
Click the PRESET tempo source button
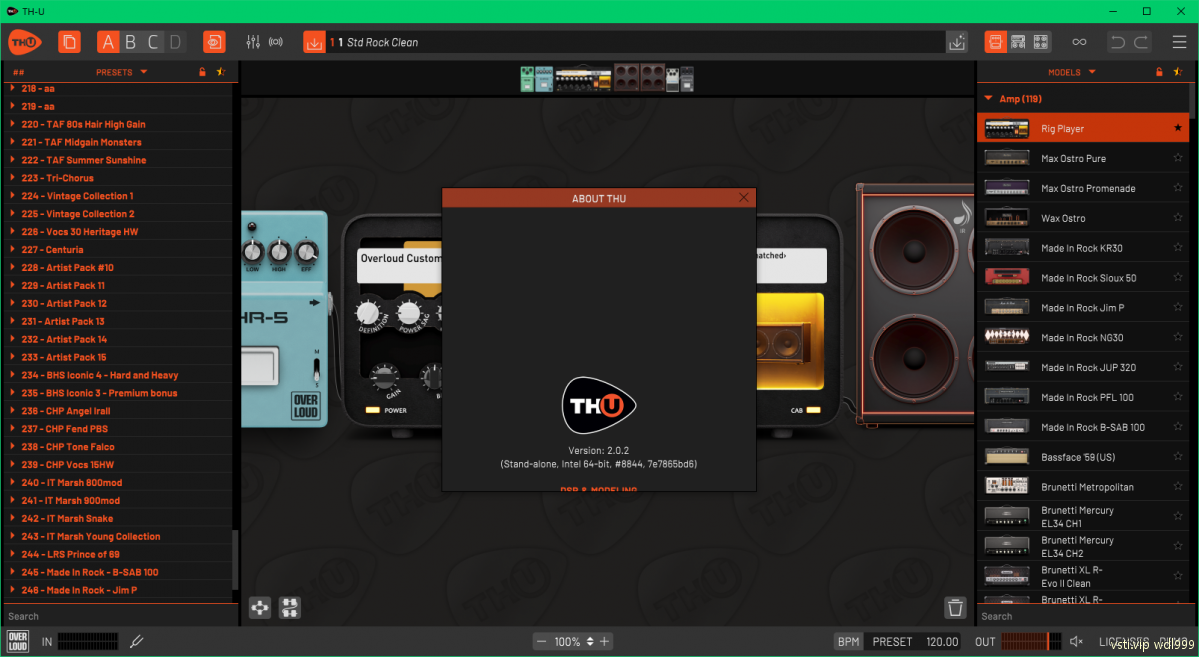pyautogui.click(x=892, y=642)
